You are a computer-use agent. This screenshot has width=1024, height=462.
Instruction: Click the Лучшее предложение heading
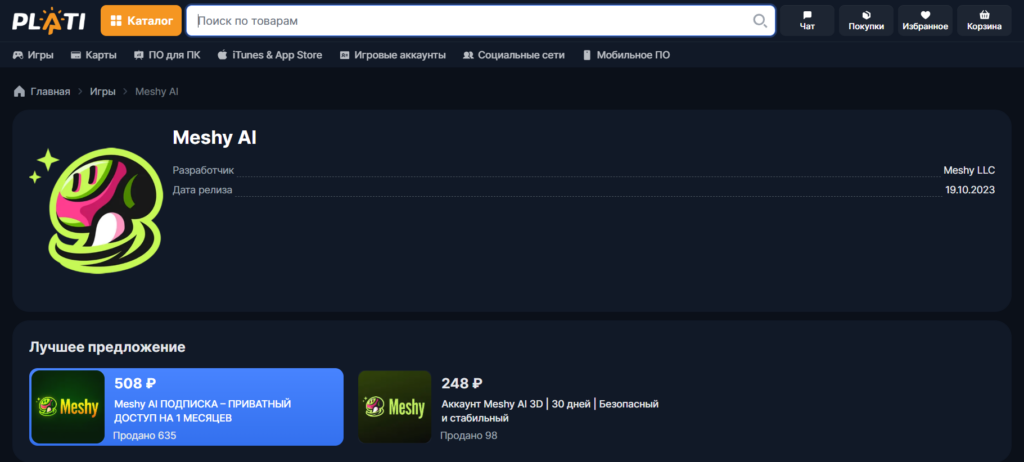pyautogui.click(x=107, y=348)
